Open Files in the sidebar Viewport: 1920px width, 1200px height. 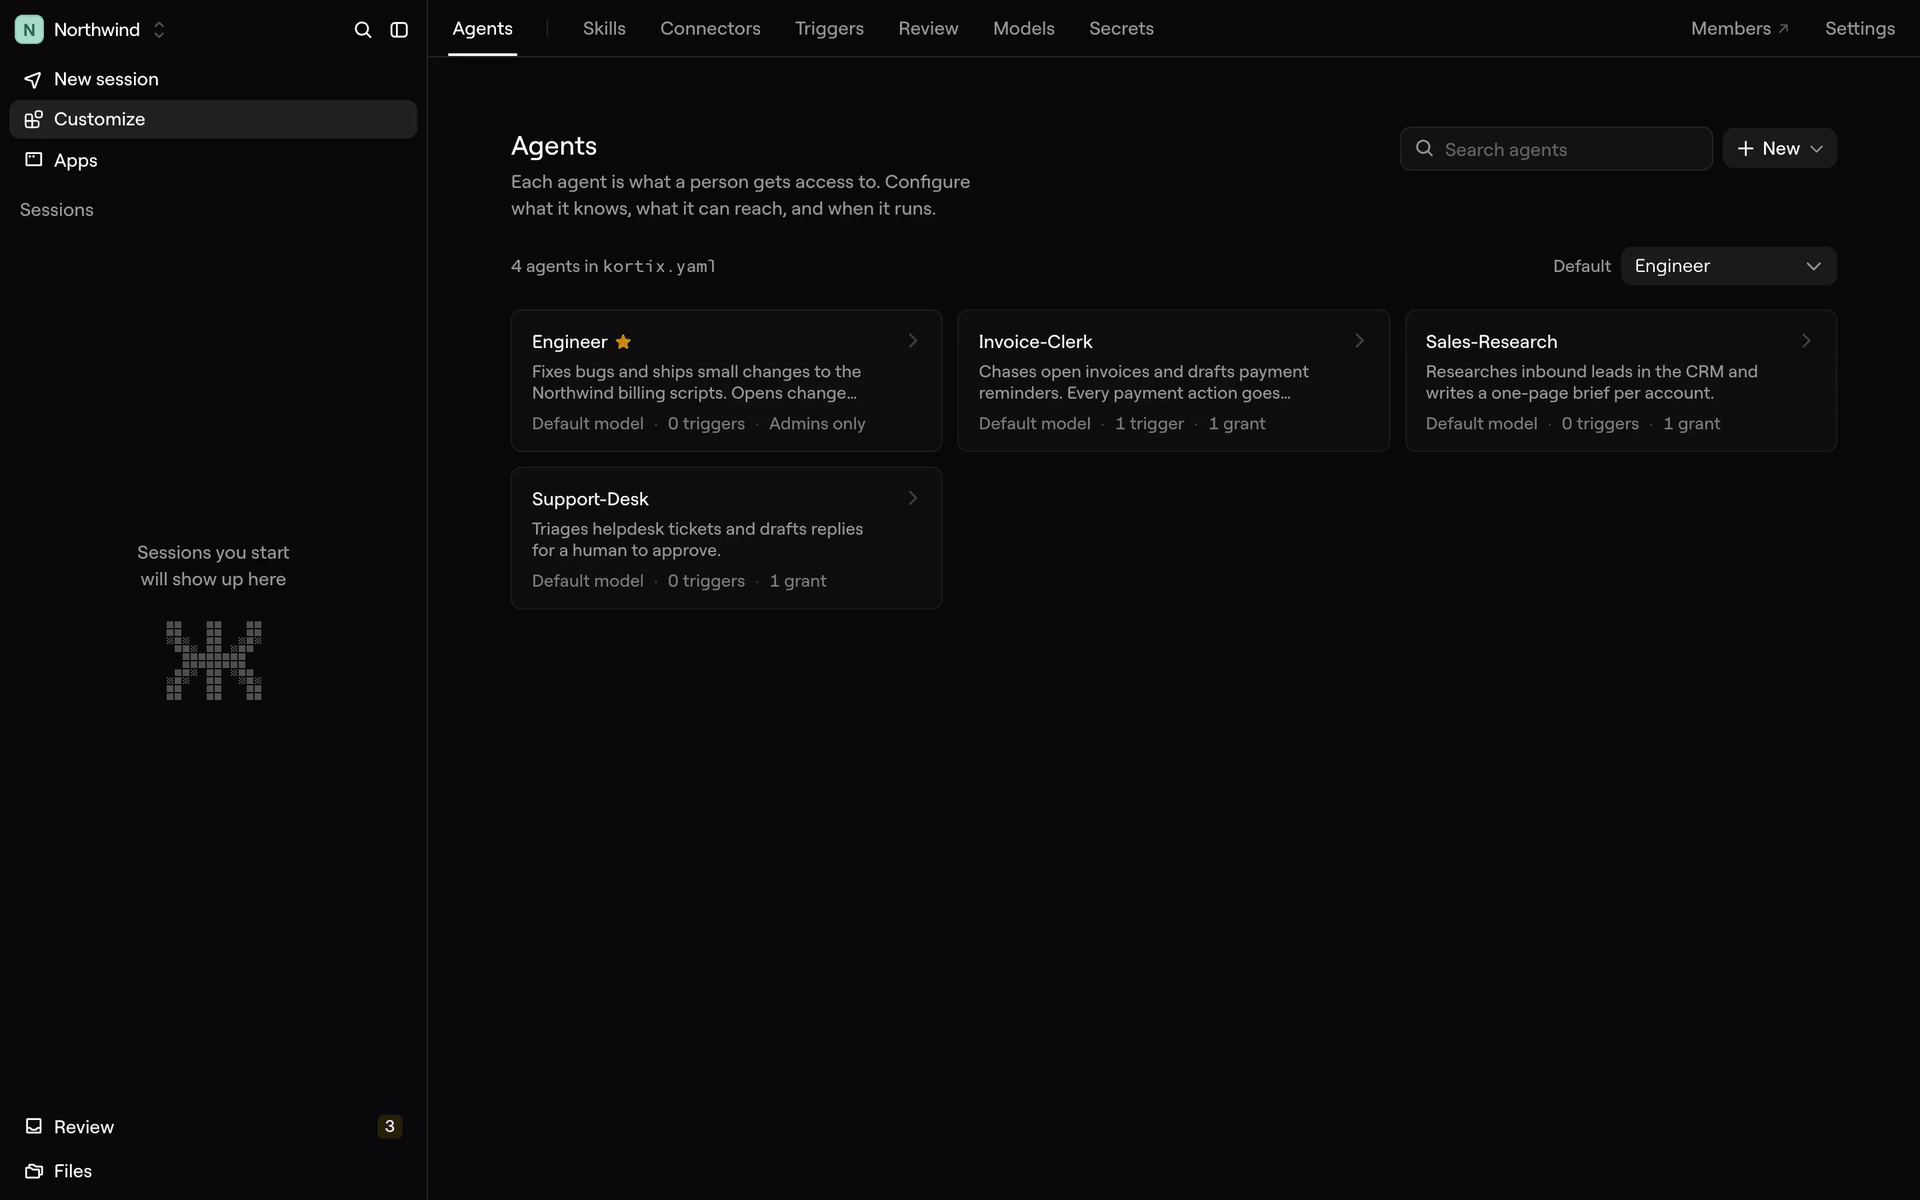click(213, 1171)
